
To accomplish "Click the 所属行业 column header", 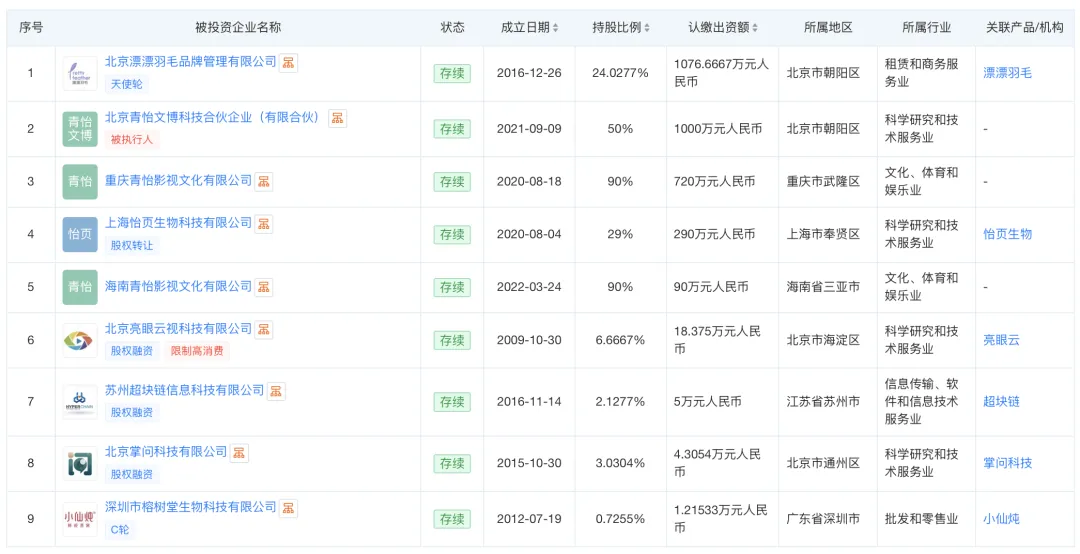I will point(926,28).
